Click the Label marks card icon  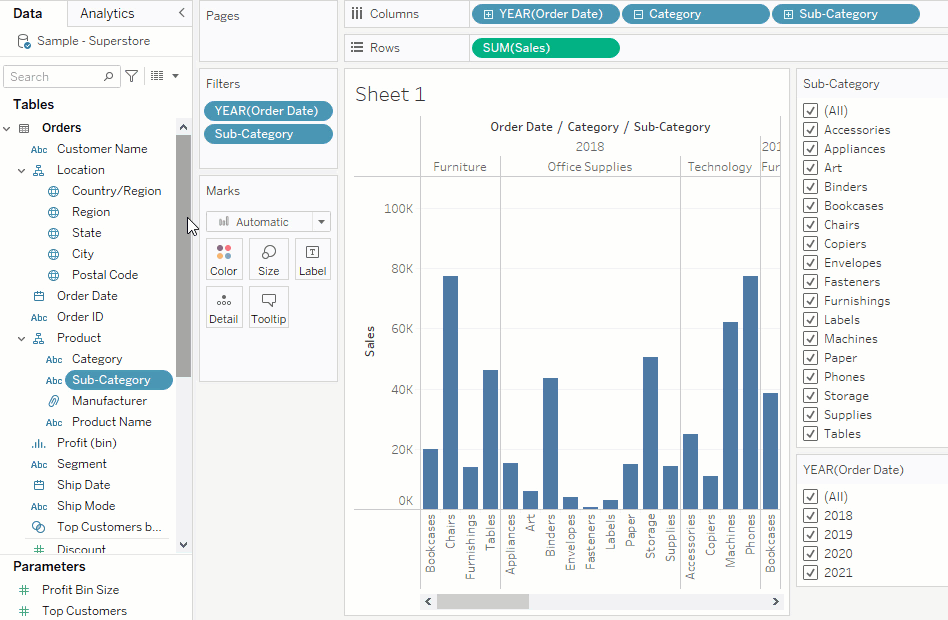pos(312,258)
